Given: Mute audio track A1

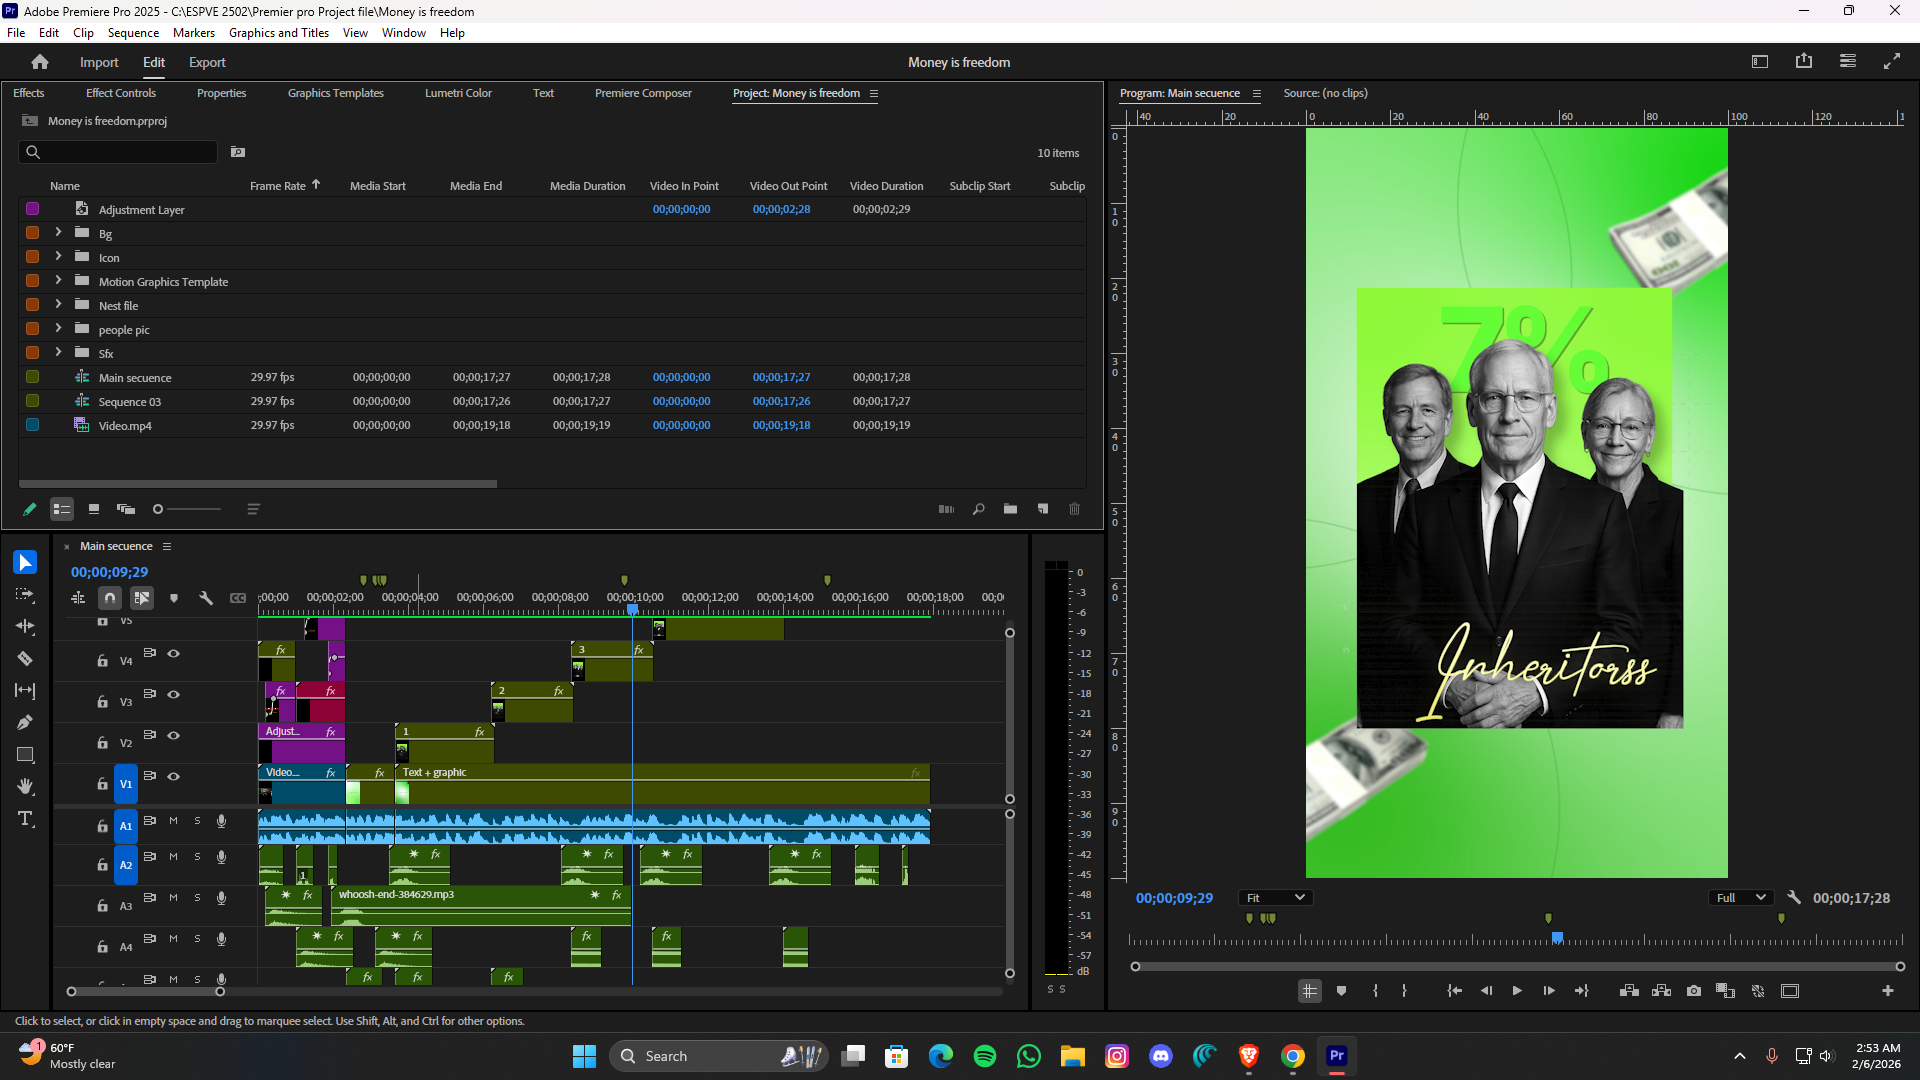Looking at the screenshot, I should pos(173,821).
